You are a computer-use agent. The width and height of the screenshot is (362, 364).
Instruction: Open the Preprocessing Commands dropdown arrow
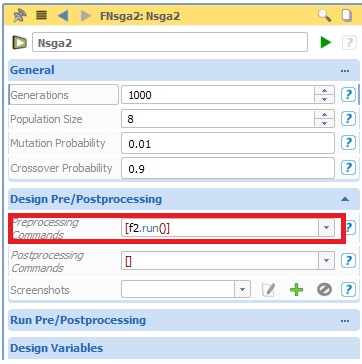[x=326, y=228]
